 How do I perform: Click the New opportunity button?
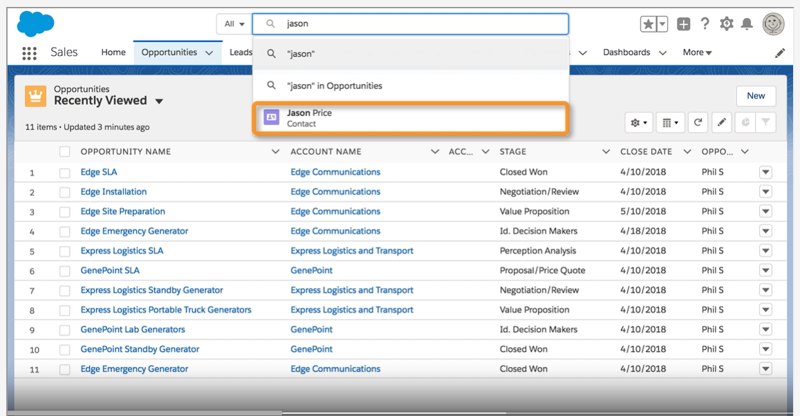coord(756,95)
